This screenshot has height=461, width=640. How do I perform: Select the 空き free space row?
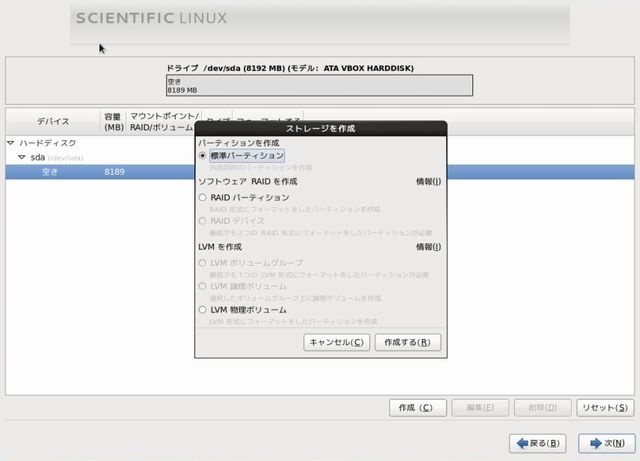pos(100,172)
